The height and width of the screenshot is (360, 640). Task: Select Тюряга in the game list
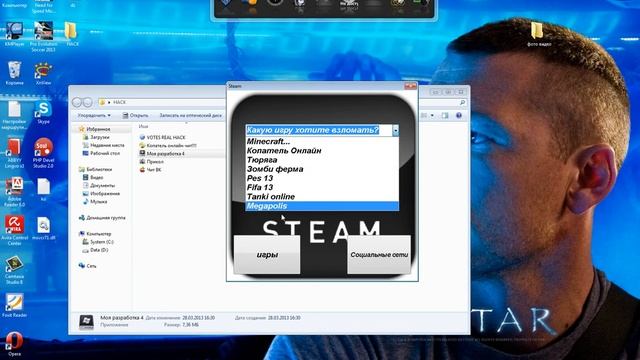322,160
